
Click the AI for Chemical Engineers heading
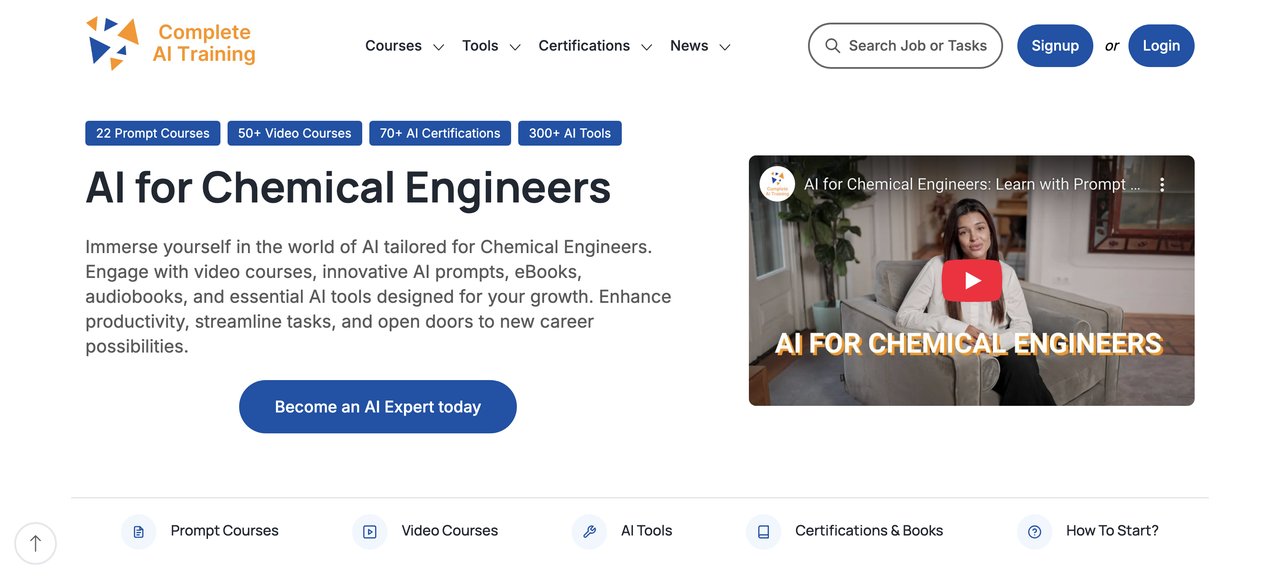(348, 187)
